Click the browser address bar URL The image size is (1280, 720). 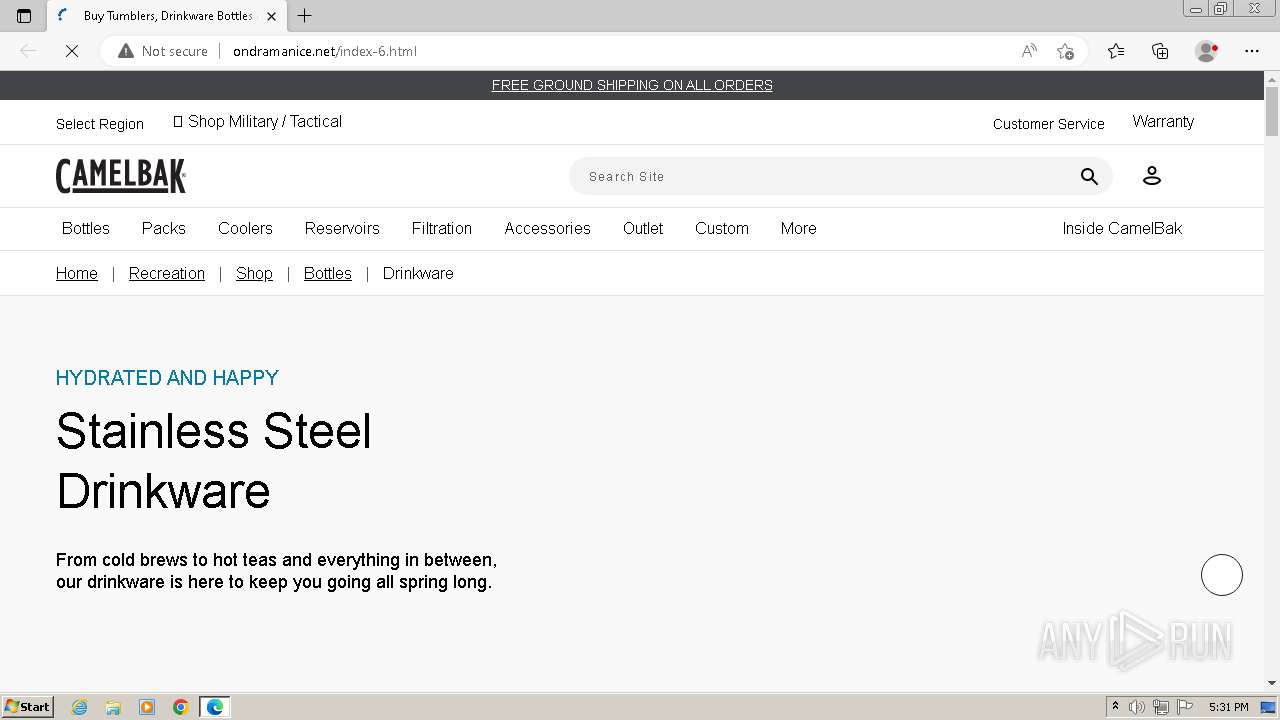pos(325,51)
